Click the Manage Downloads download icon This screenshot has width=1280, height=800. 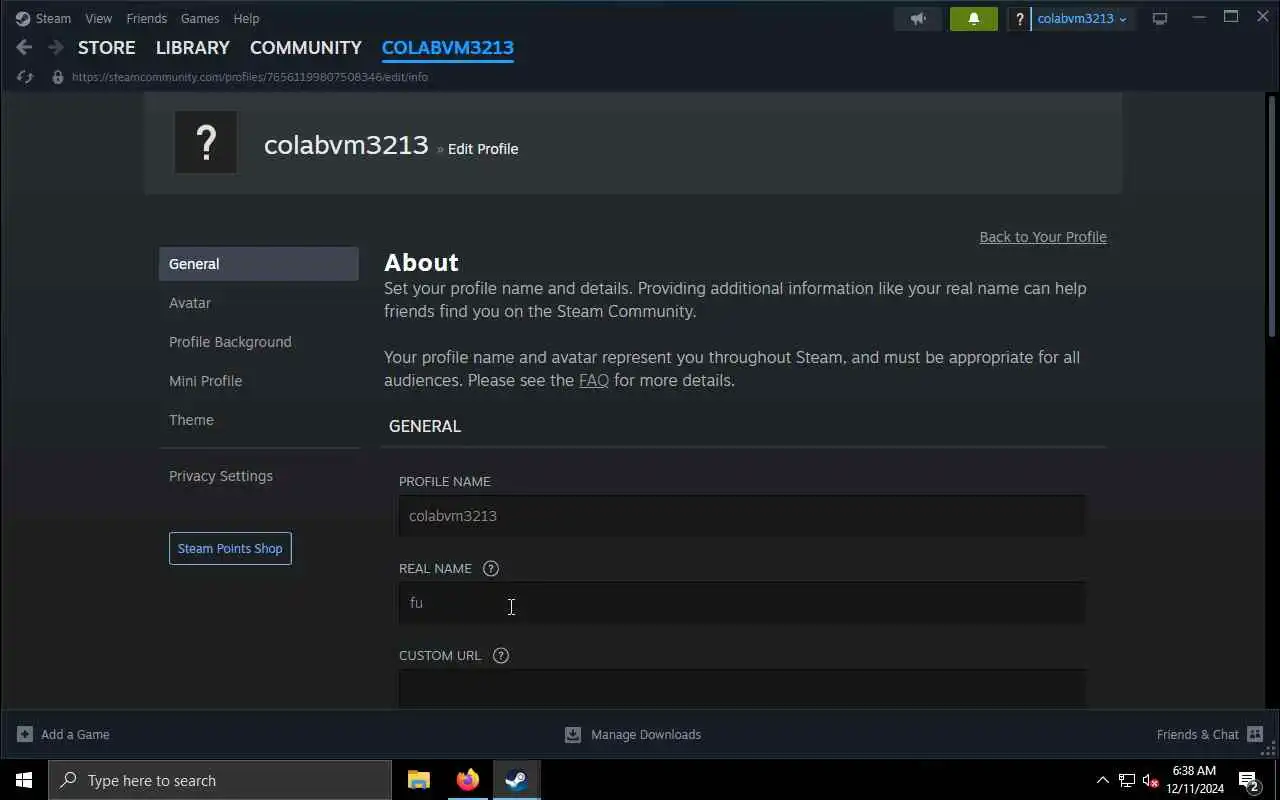pyautogui.click(x=573, y=734)
